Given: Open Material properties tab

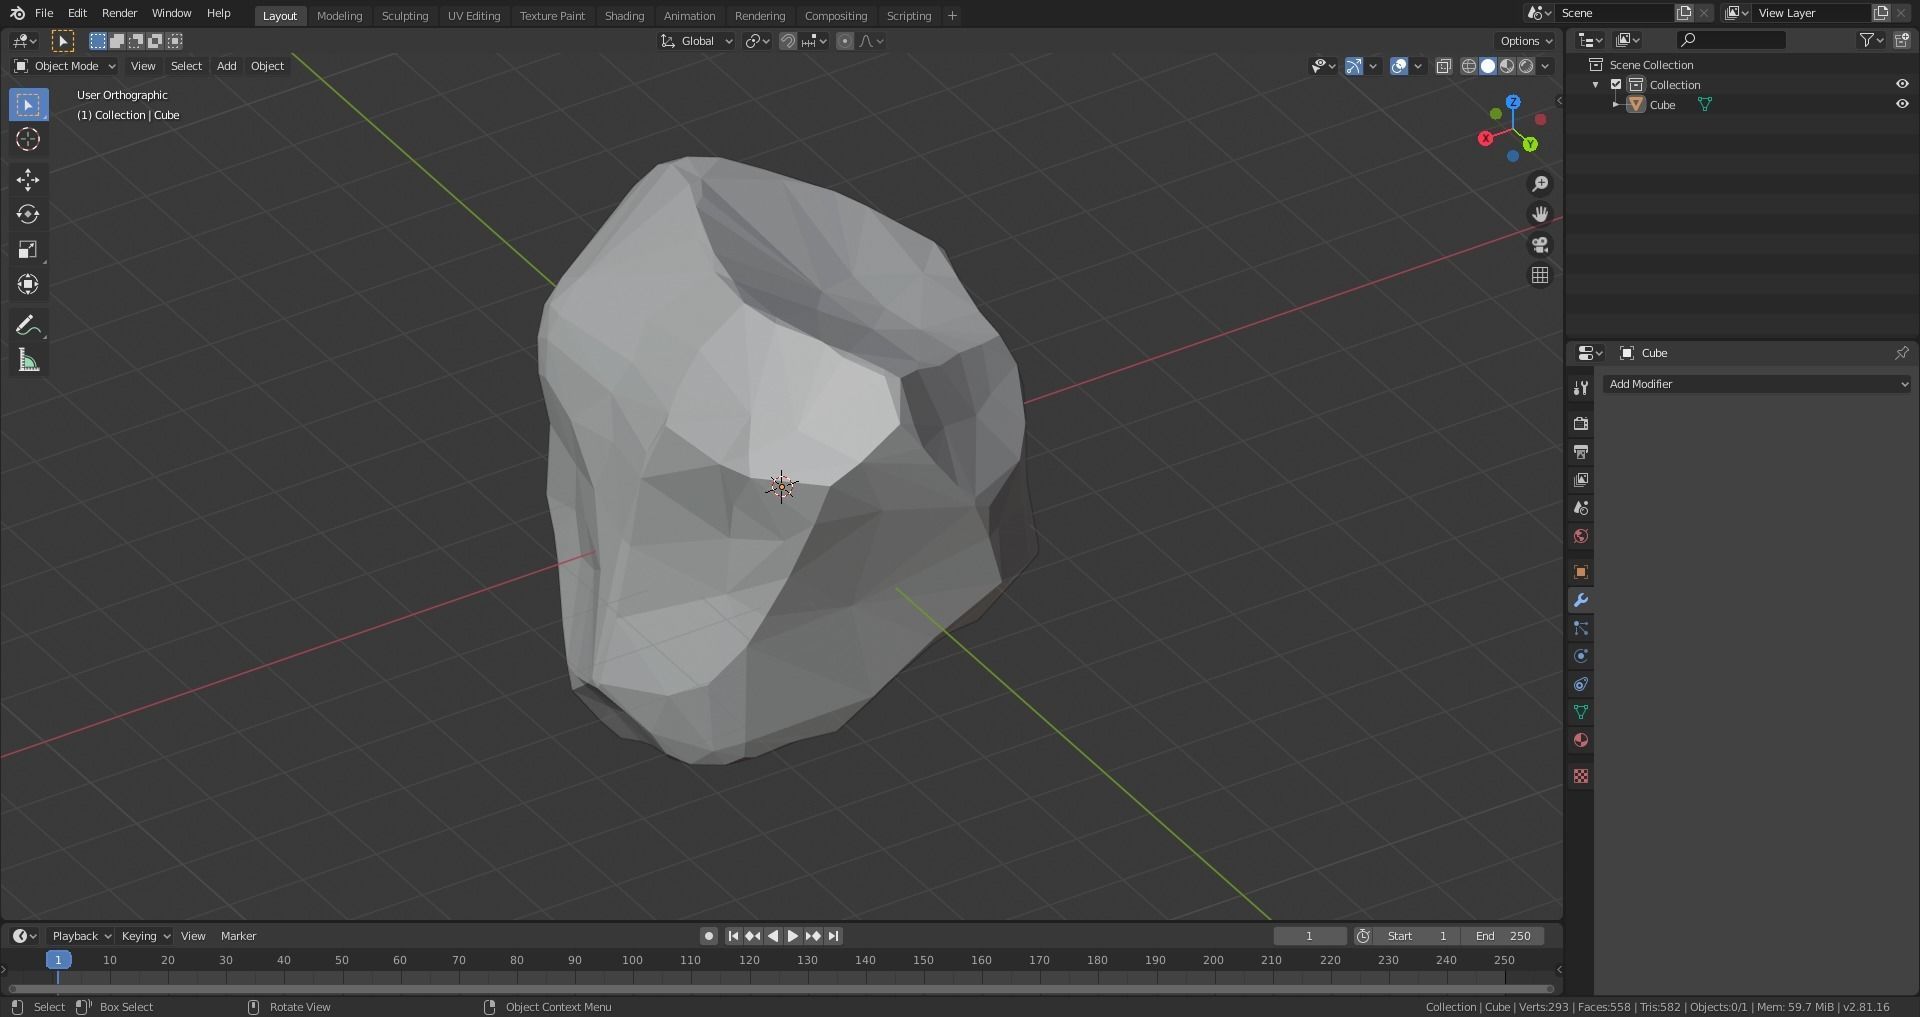Looking at the screenshot, I should (1581, 740).
